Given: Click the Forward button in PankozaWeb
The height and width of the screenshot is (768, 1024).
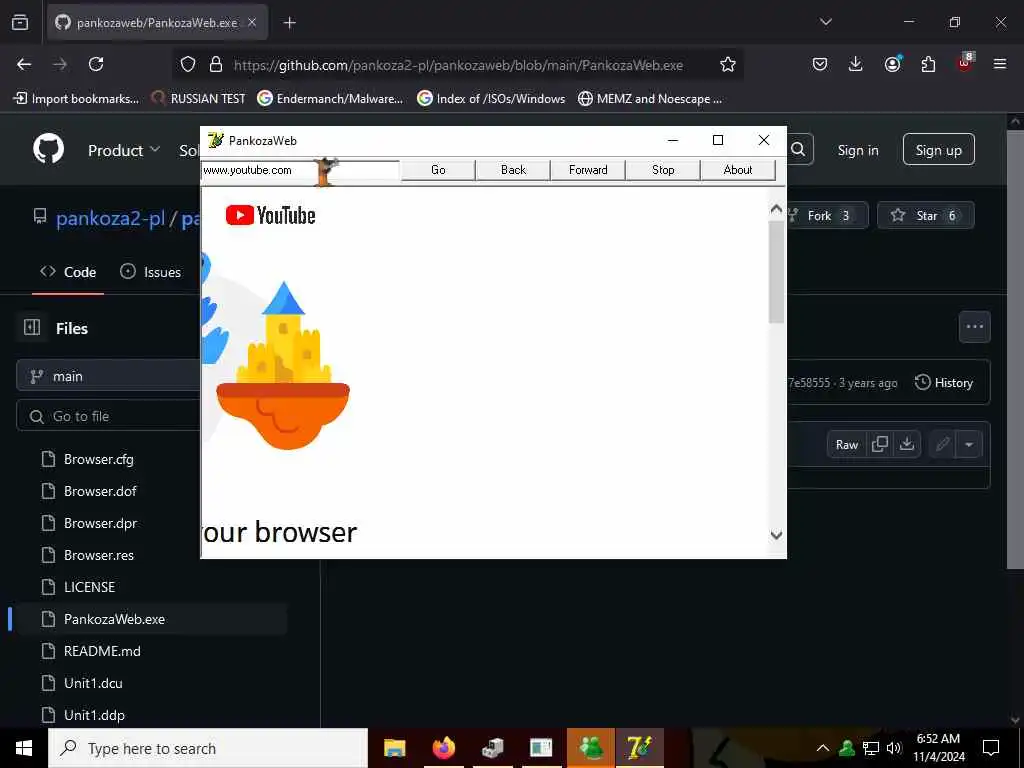Looking at the screenshot, I should (x=588, y=170).
